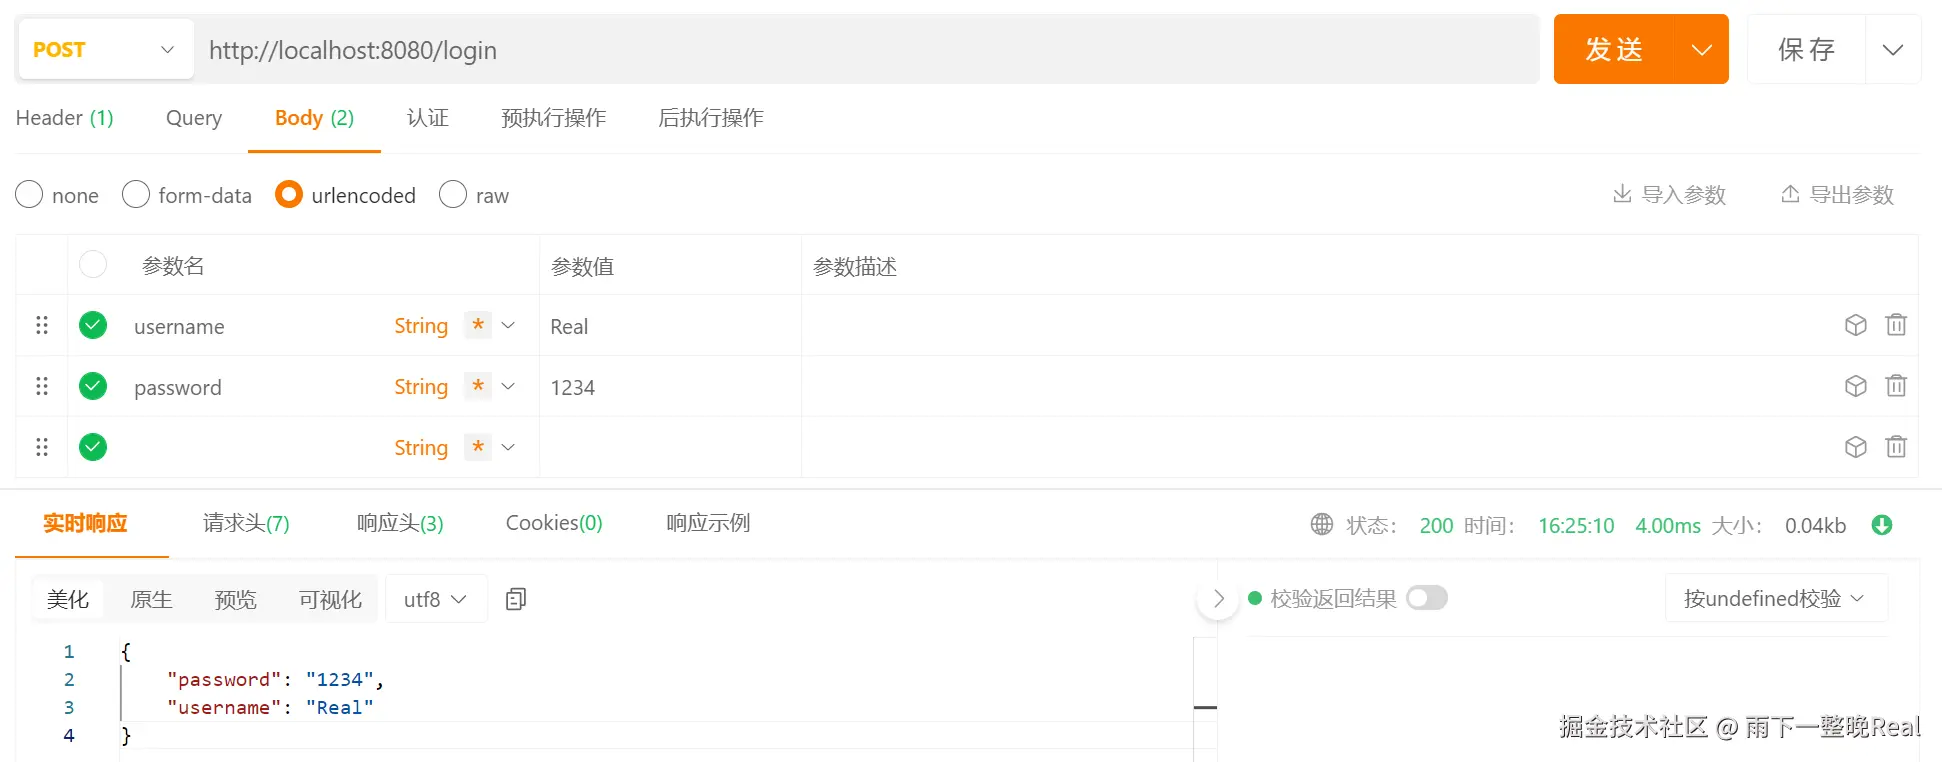Delete the username parameter row
The width and height of the screenshot is (1942, 762).
coord(1895,325)
